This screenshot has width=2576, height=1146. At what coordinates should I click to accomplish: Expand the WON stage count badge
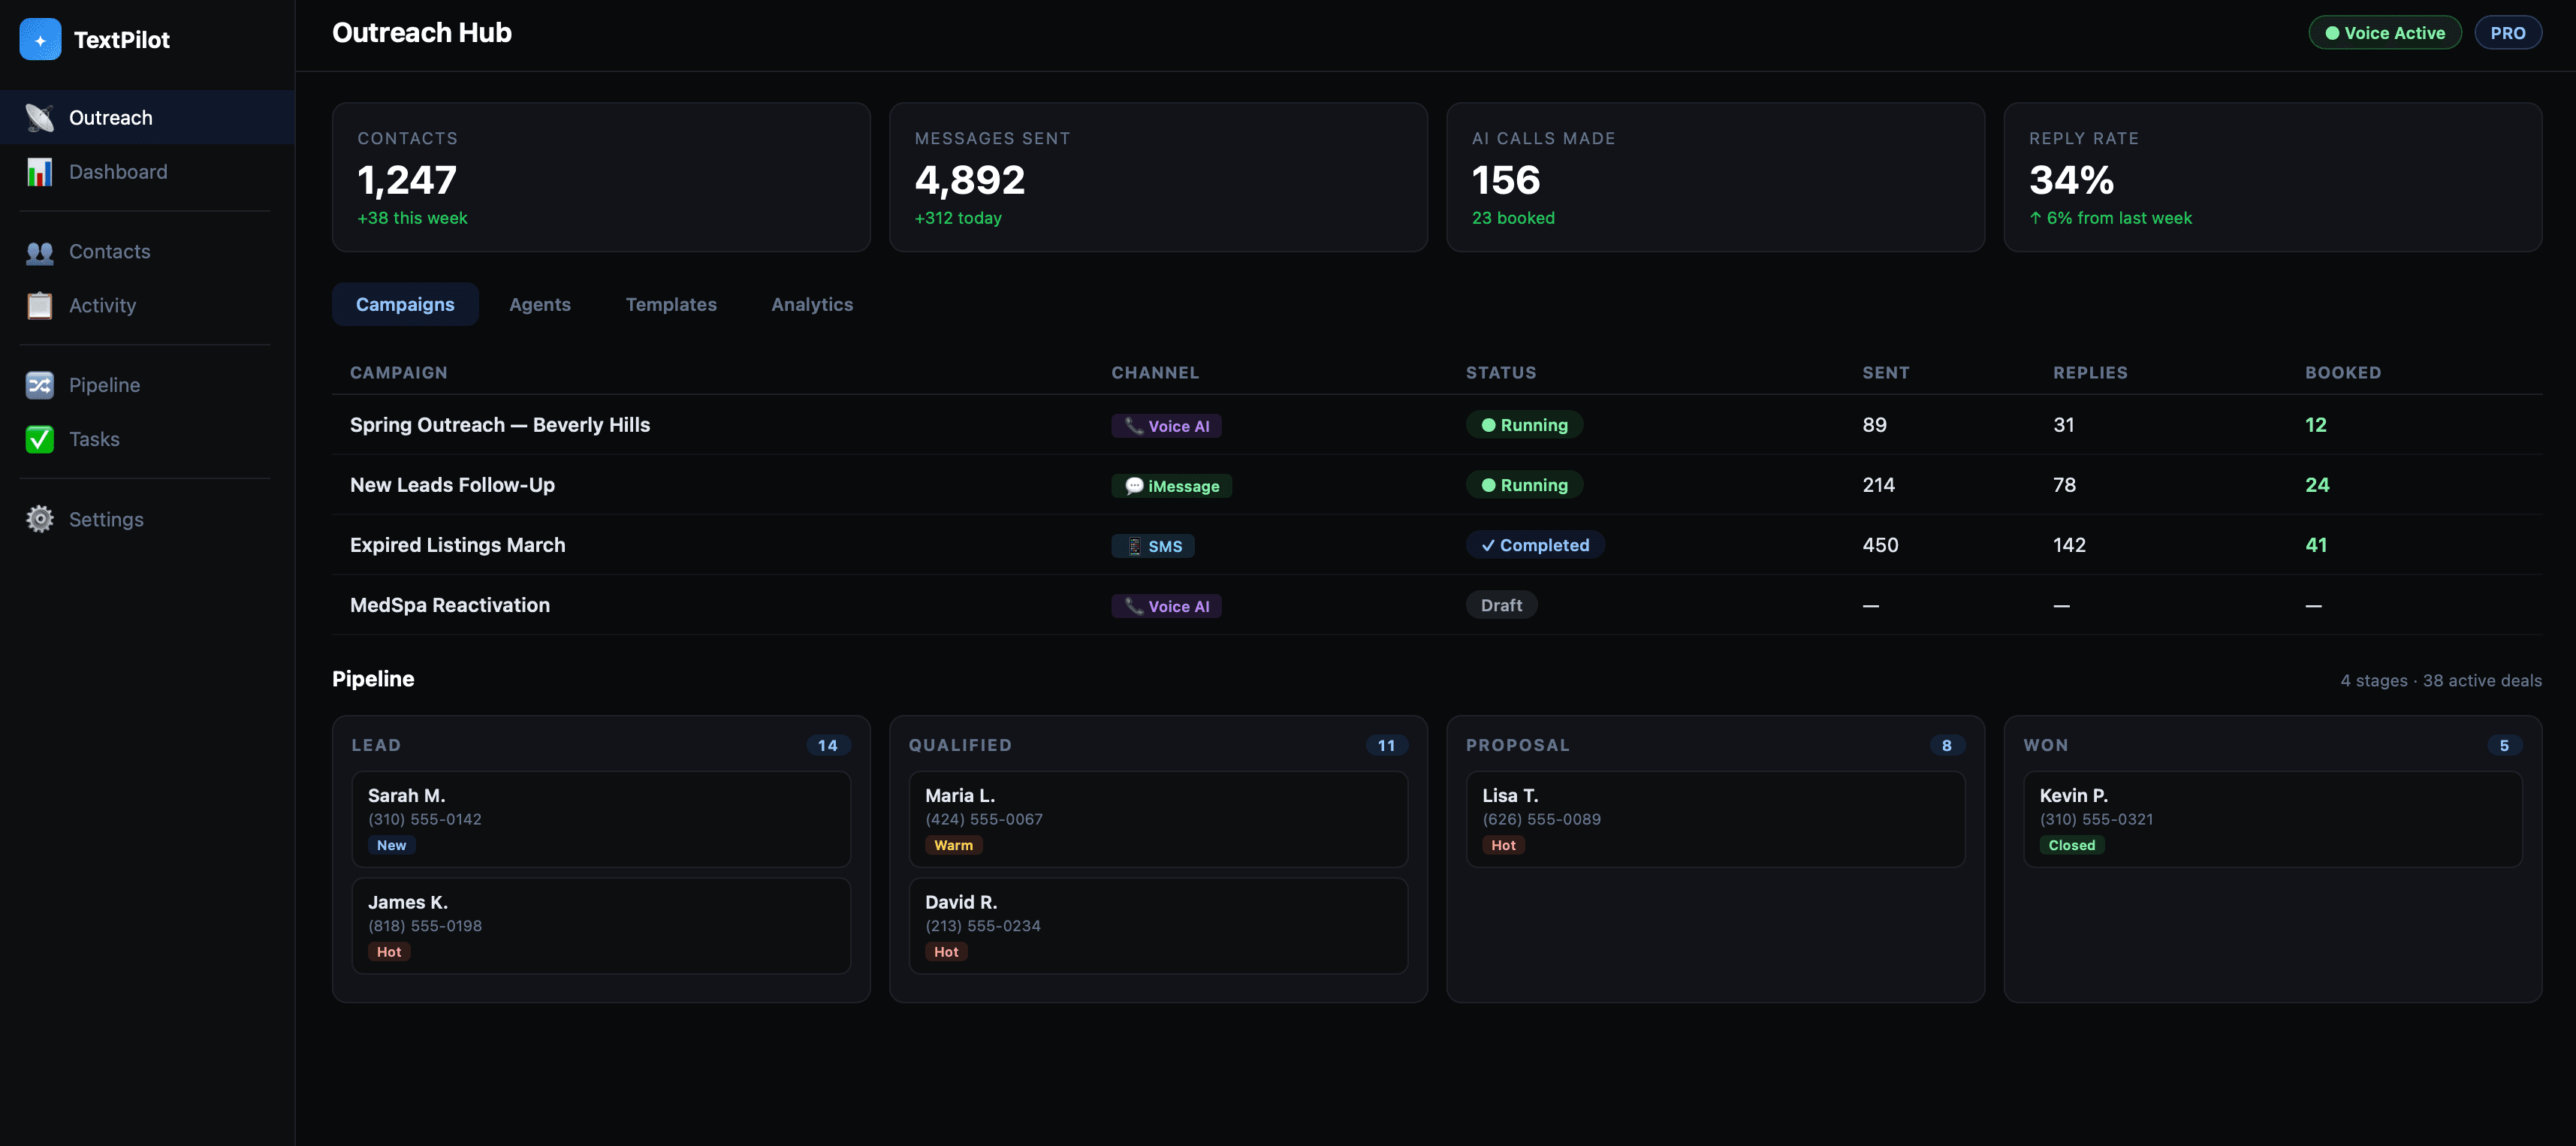(2503, 744)
